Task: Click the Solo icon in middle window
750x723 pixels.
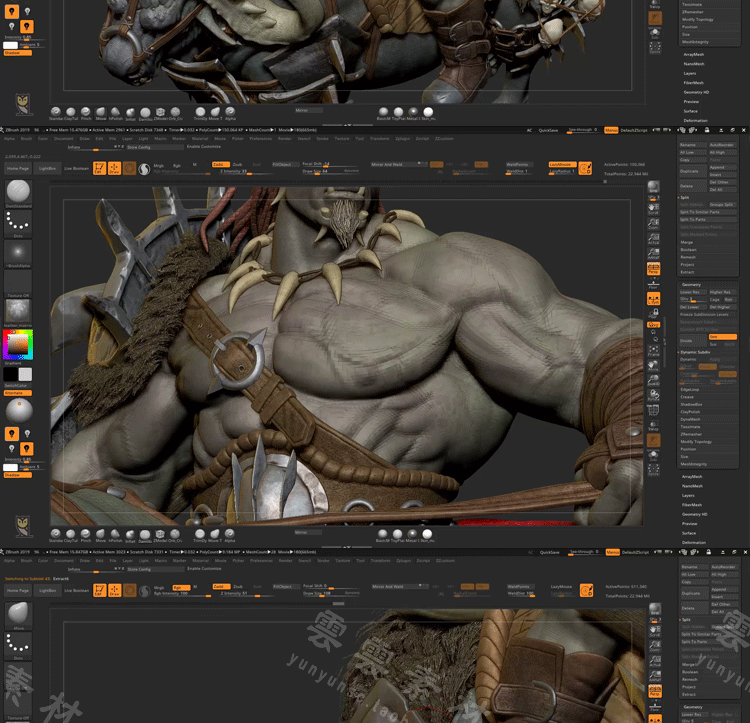Action: pyautogui.click(x=653, y=455)
